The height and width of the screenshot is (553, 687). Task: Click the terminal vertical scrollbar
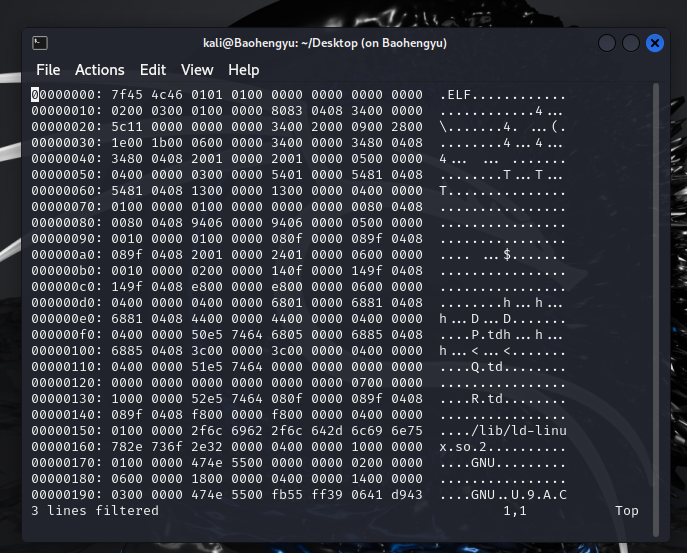(656, 309)
